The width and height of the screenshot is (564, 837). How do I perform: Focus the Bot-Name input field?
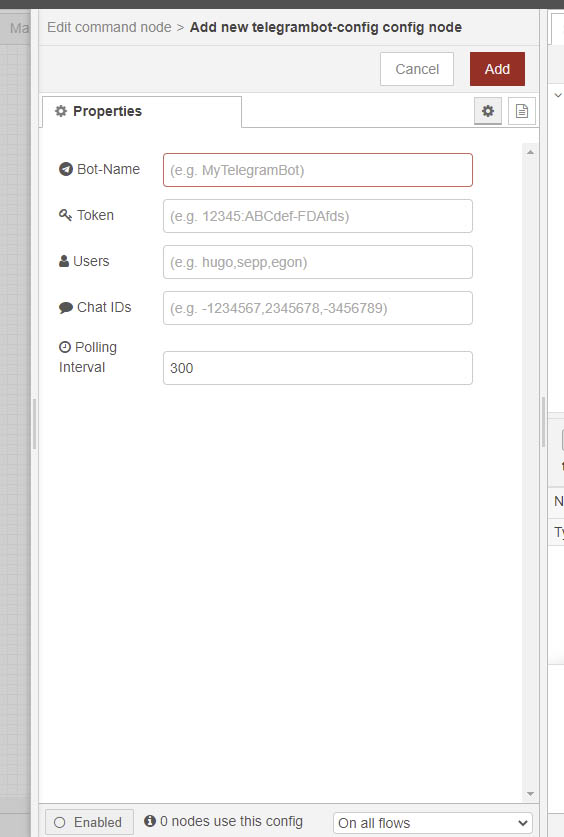(x=318, y=170)
